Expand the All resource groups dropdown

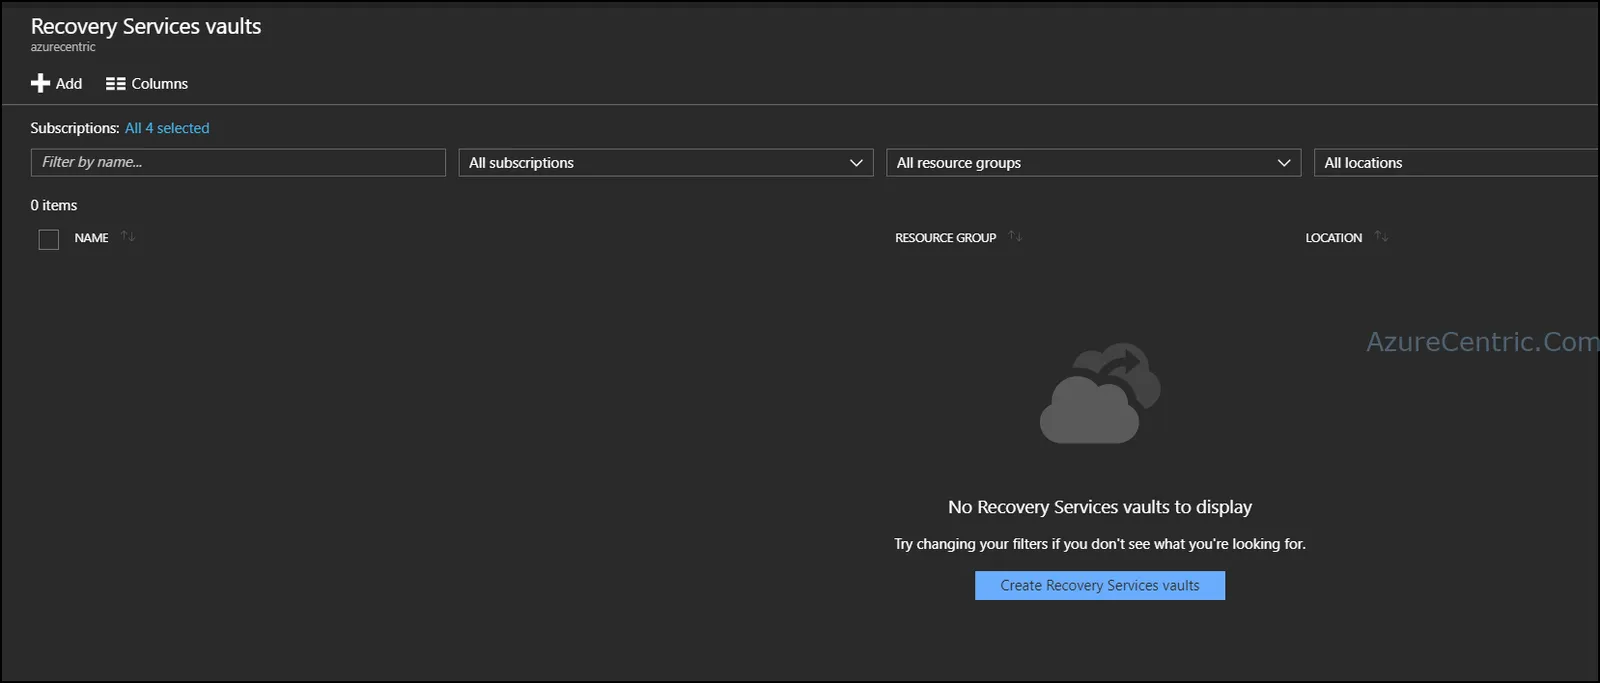pos(1094,163)
